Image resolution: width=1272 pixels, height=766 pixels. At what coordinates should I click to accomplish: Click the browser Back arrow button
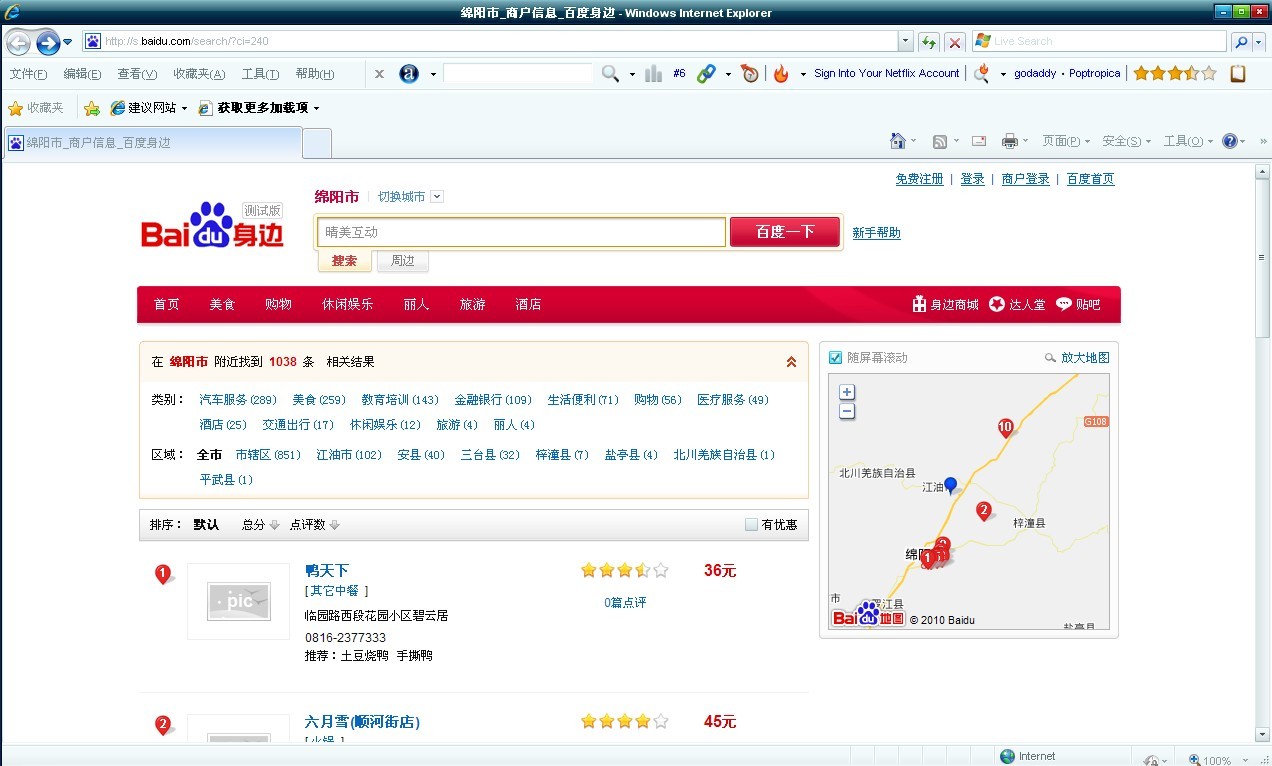[x=18, y=42]
